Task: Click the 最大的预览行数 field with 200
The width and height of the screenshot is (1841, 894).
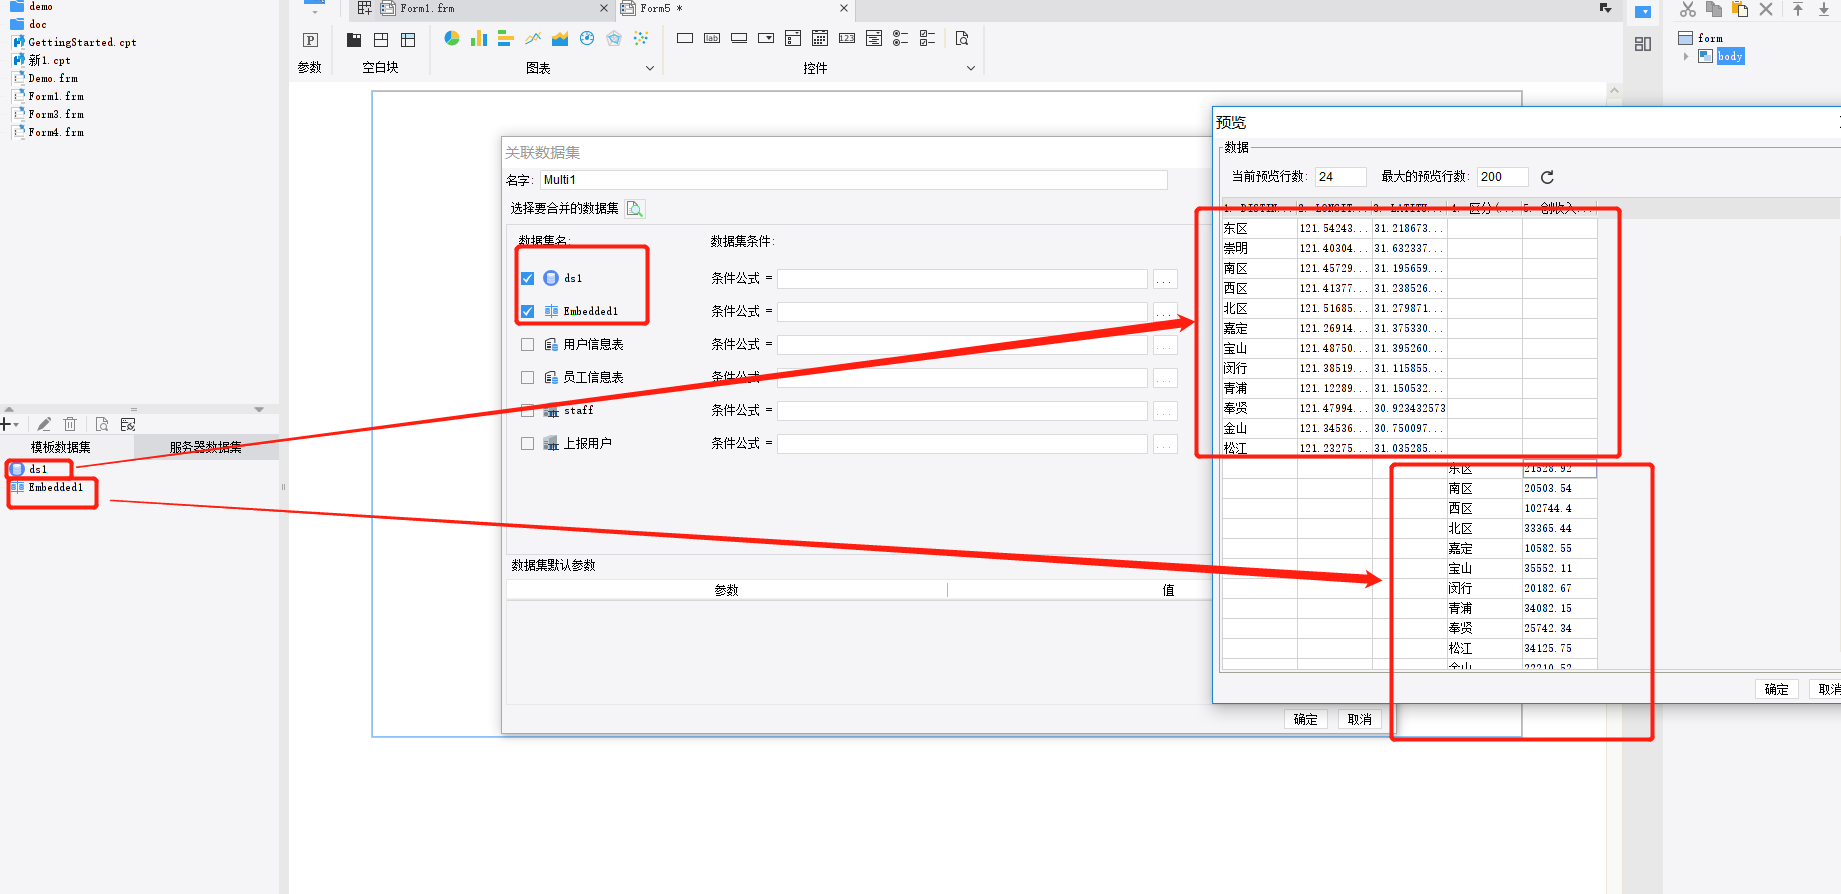Action: (x=1503, y=177)
